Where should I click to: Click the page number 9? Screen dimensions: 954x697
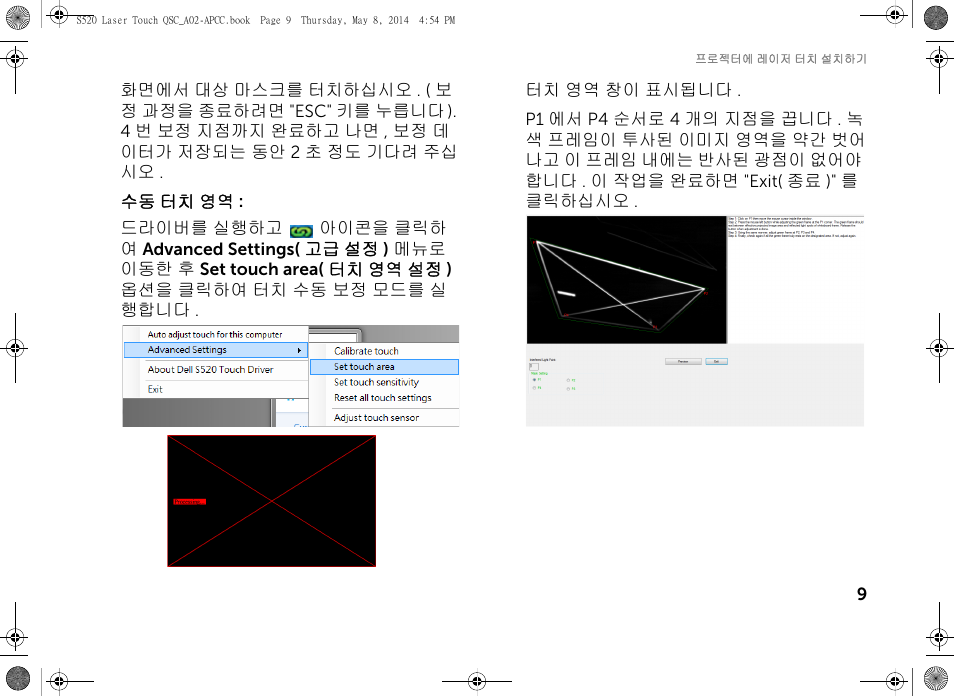coord(862,594)
